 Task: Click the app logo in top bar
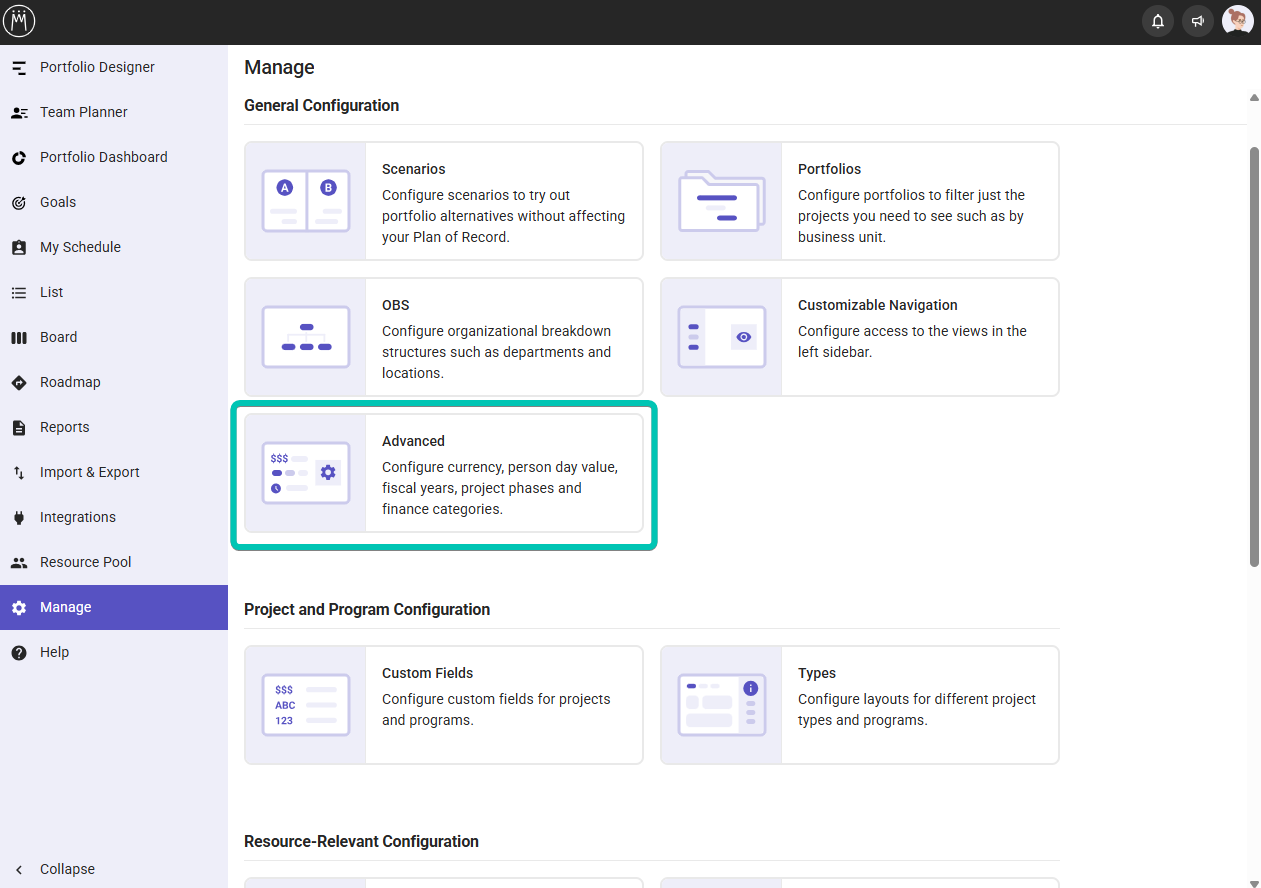[x=20, y=21]
